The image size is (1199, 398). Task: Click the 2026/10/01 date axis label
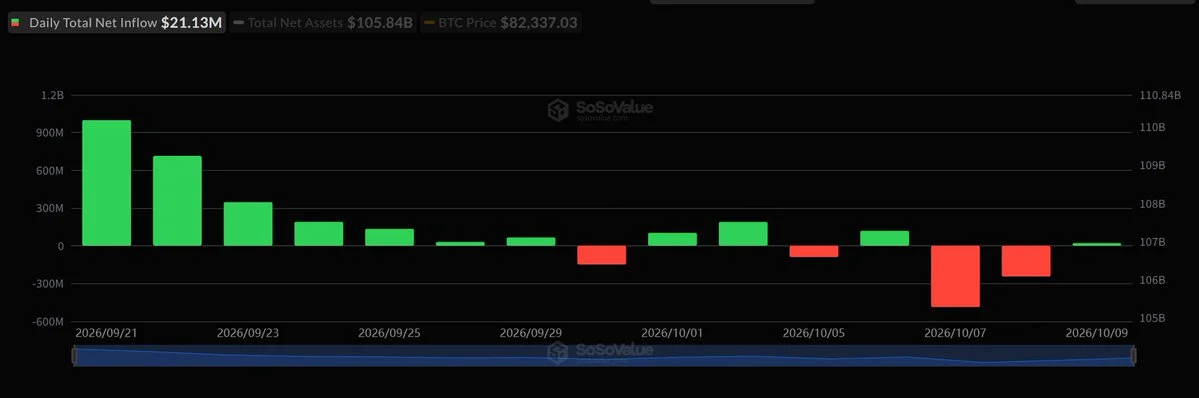[x=672, y=334]
